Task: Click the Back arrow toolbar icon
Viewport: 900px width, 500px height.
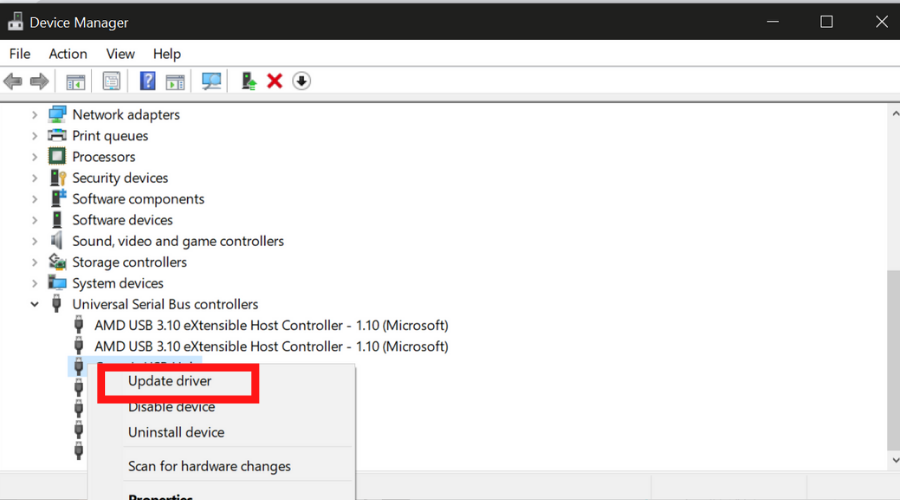Action: click(13, 81)
